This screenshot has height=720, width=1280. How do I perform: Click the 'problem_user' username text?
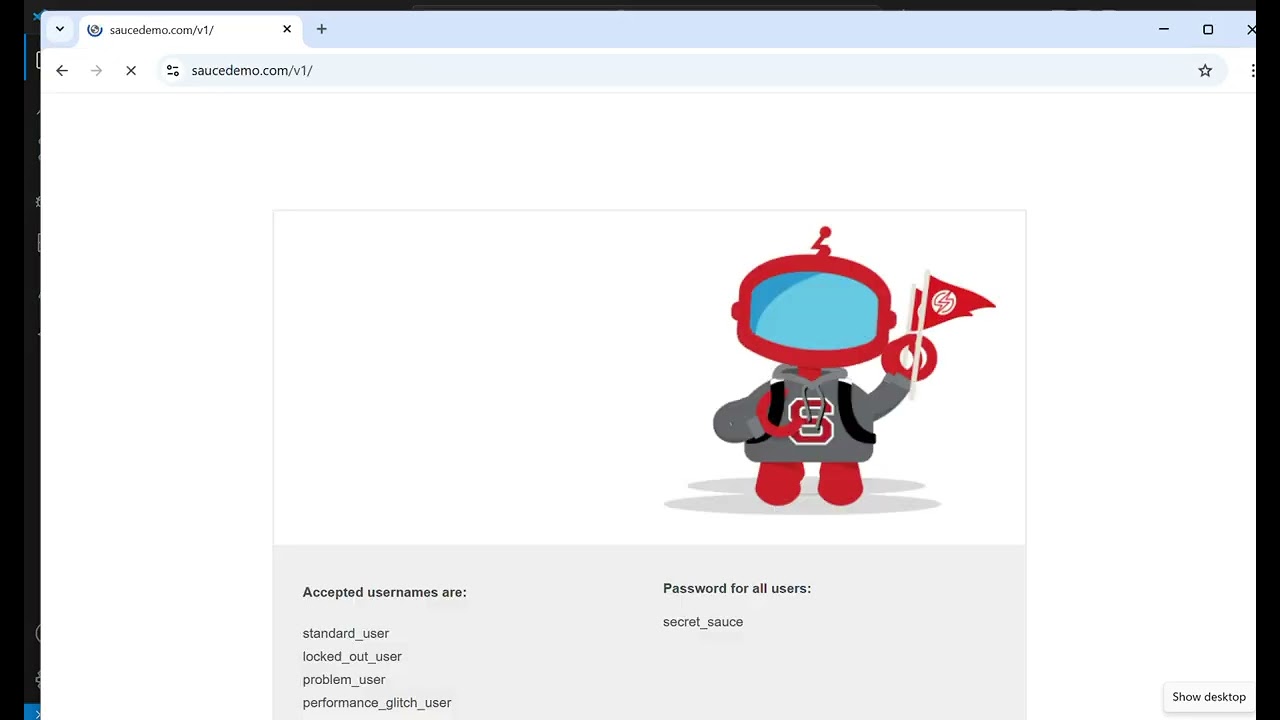(x=344, y=679)
